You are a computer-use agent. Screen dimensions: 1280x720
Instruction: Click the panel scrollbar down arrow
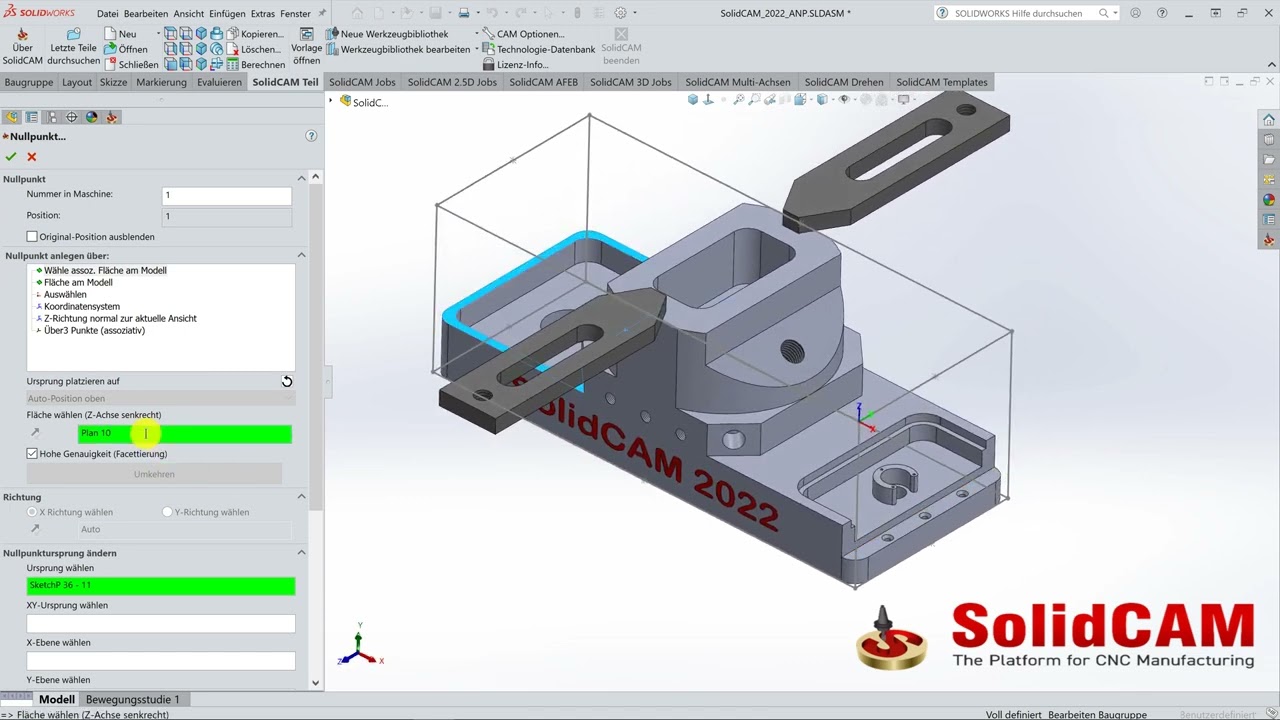pyautogui.click(x=316, y=683)
